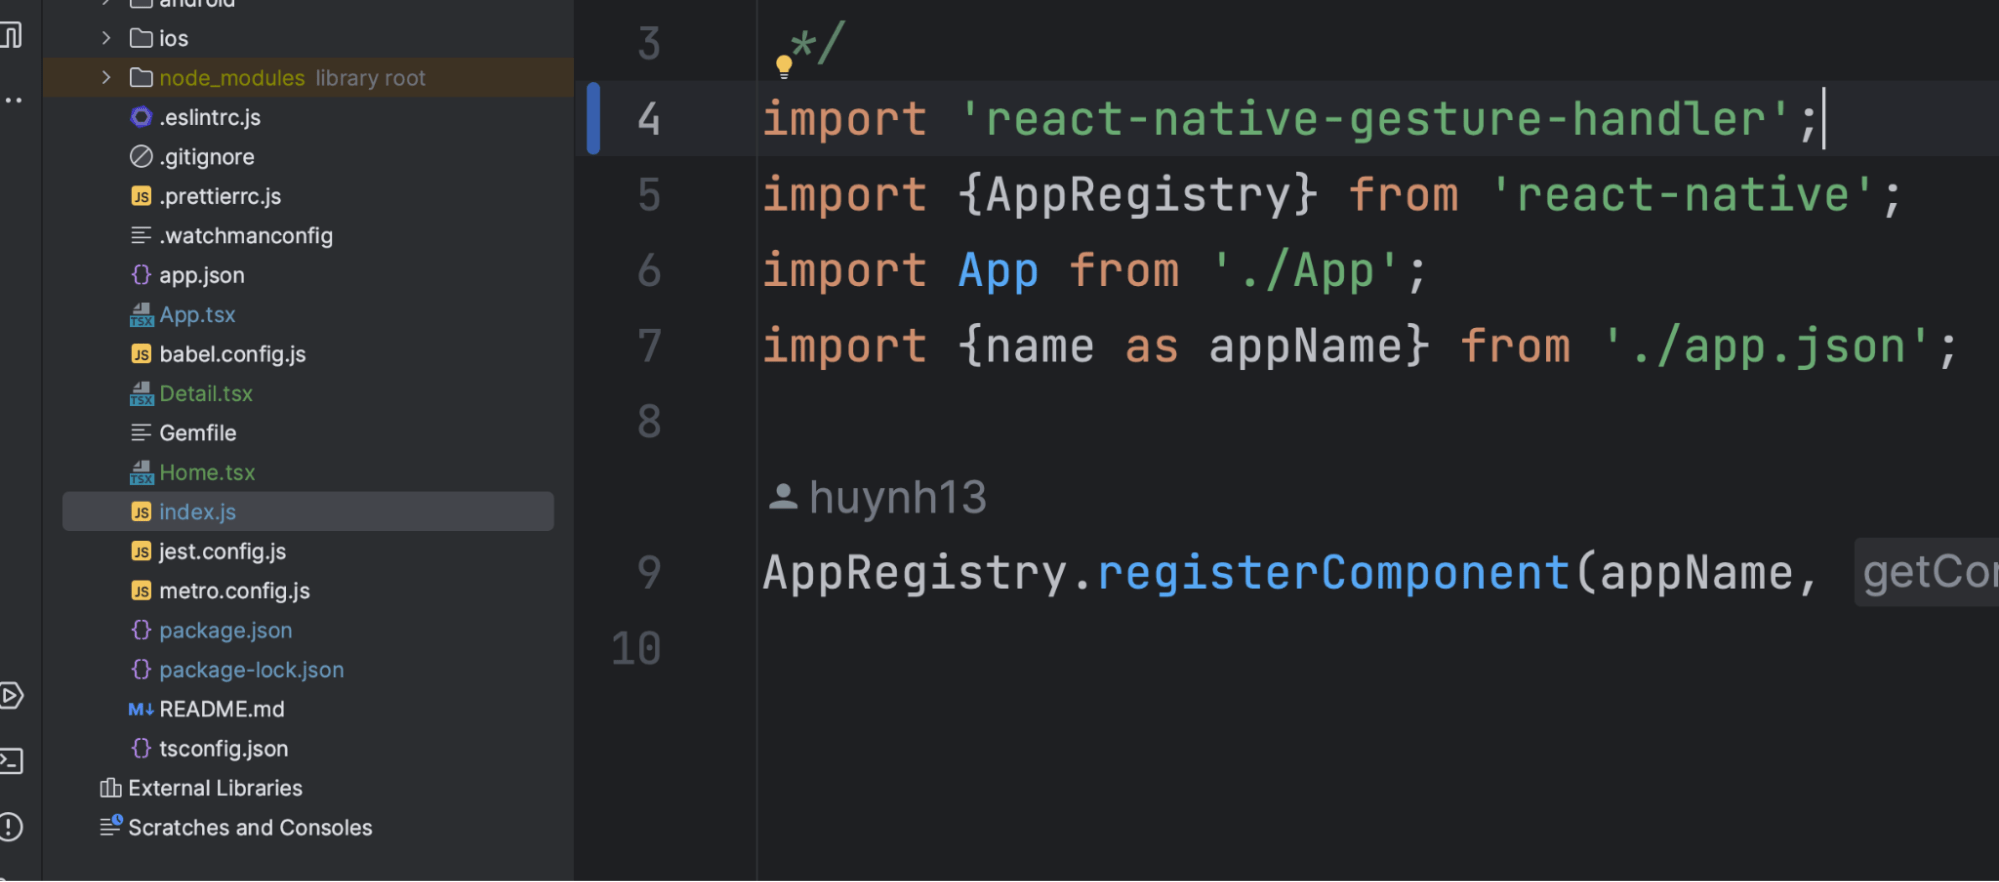Click the Scratches and Consoles icon
The width and height of the screenshot is (1999, 882).
click(x=110, y=827)
